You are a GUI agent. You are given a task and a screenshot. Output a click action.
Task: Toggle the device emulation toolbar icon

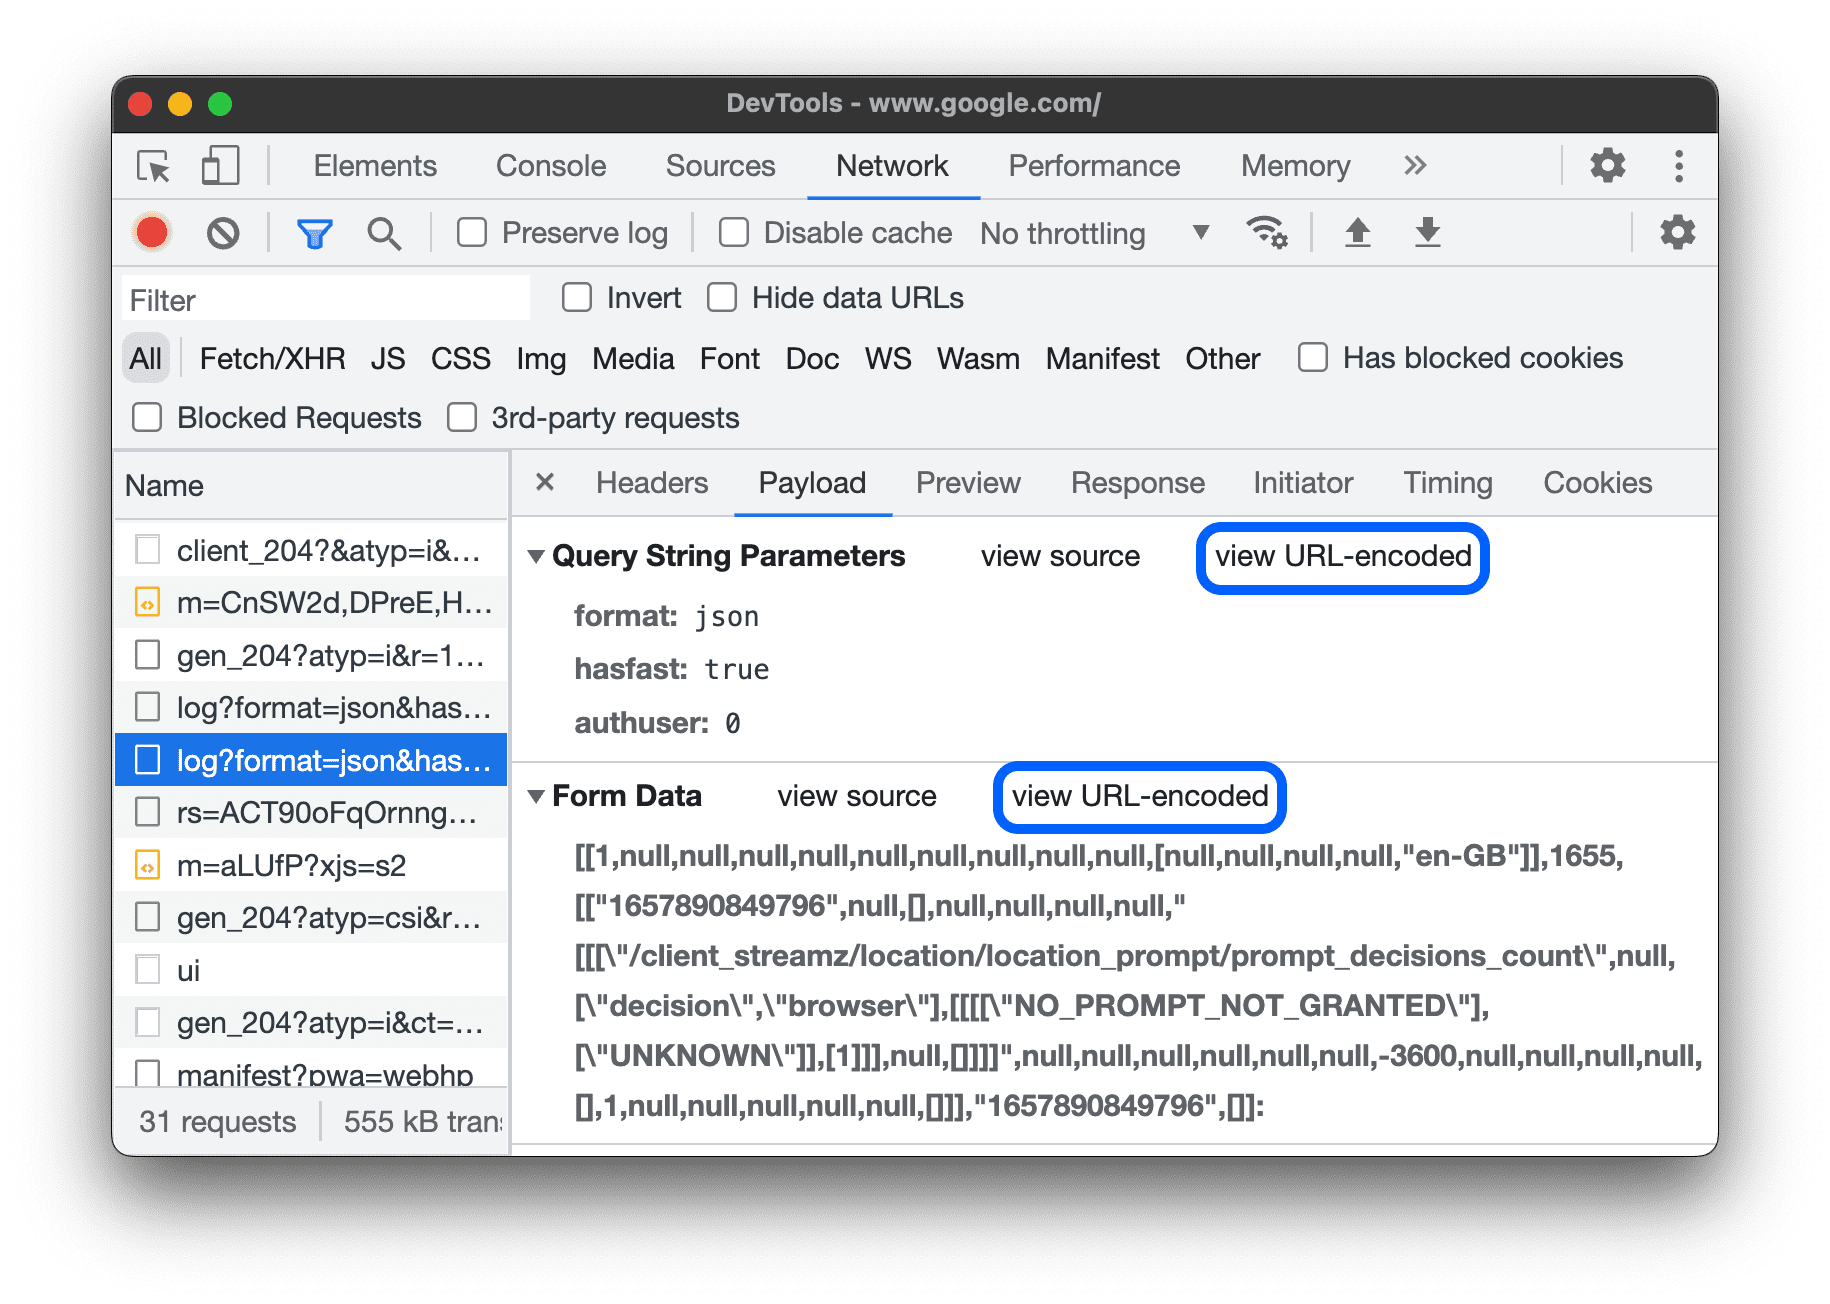[x=220, y=166]
